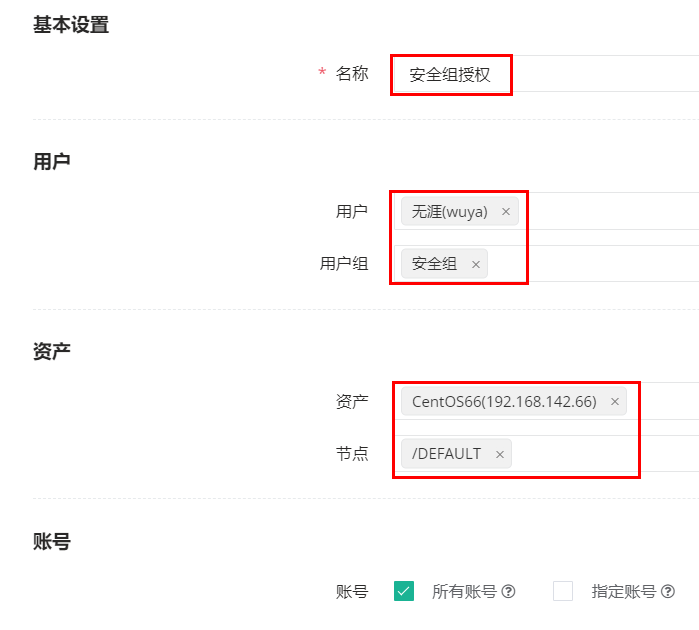Click the 所有账号 label text
The height and width of the screenshot is (630, 699).
coord(464,592)
